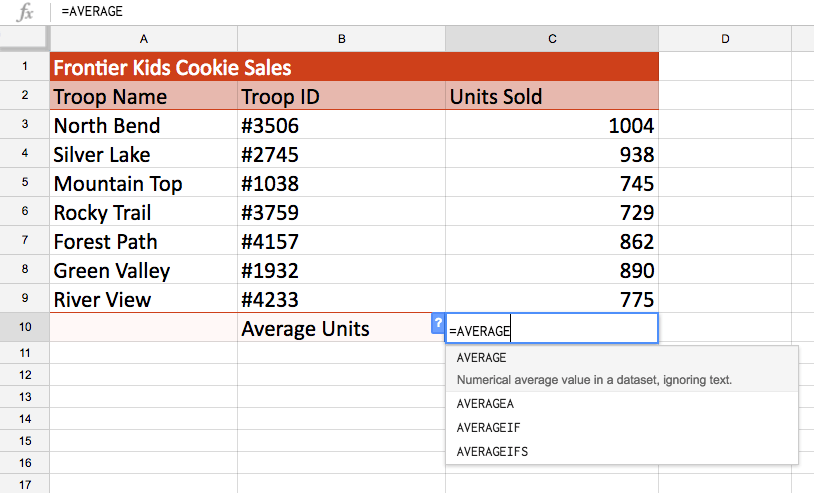Select AVERAGE from the autocomplete list
This screenshot has height=493, width=814.
[481, 358]
